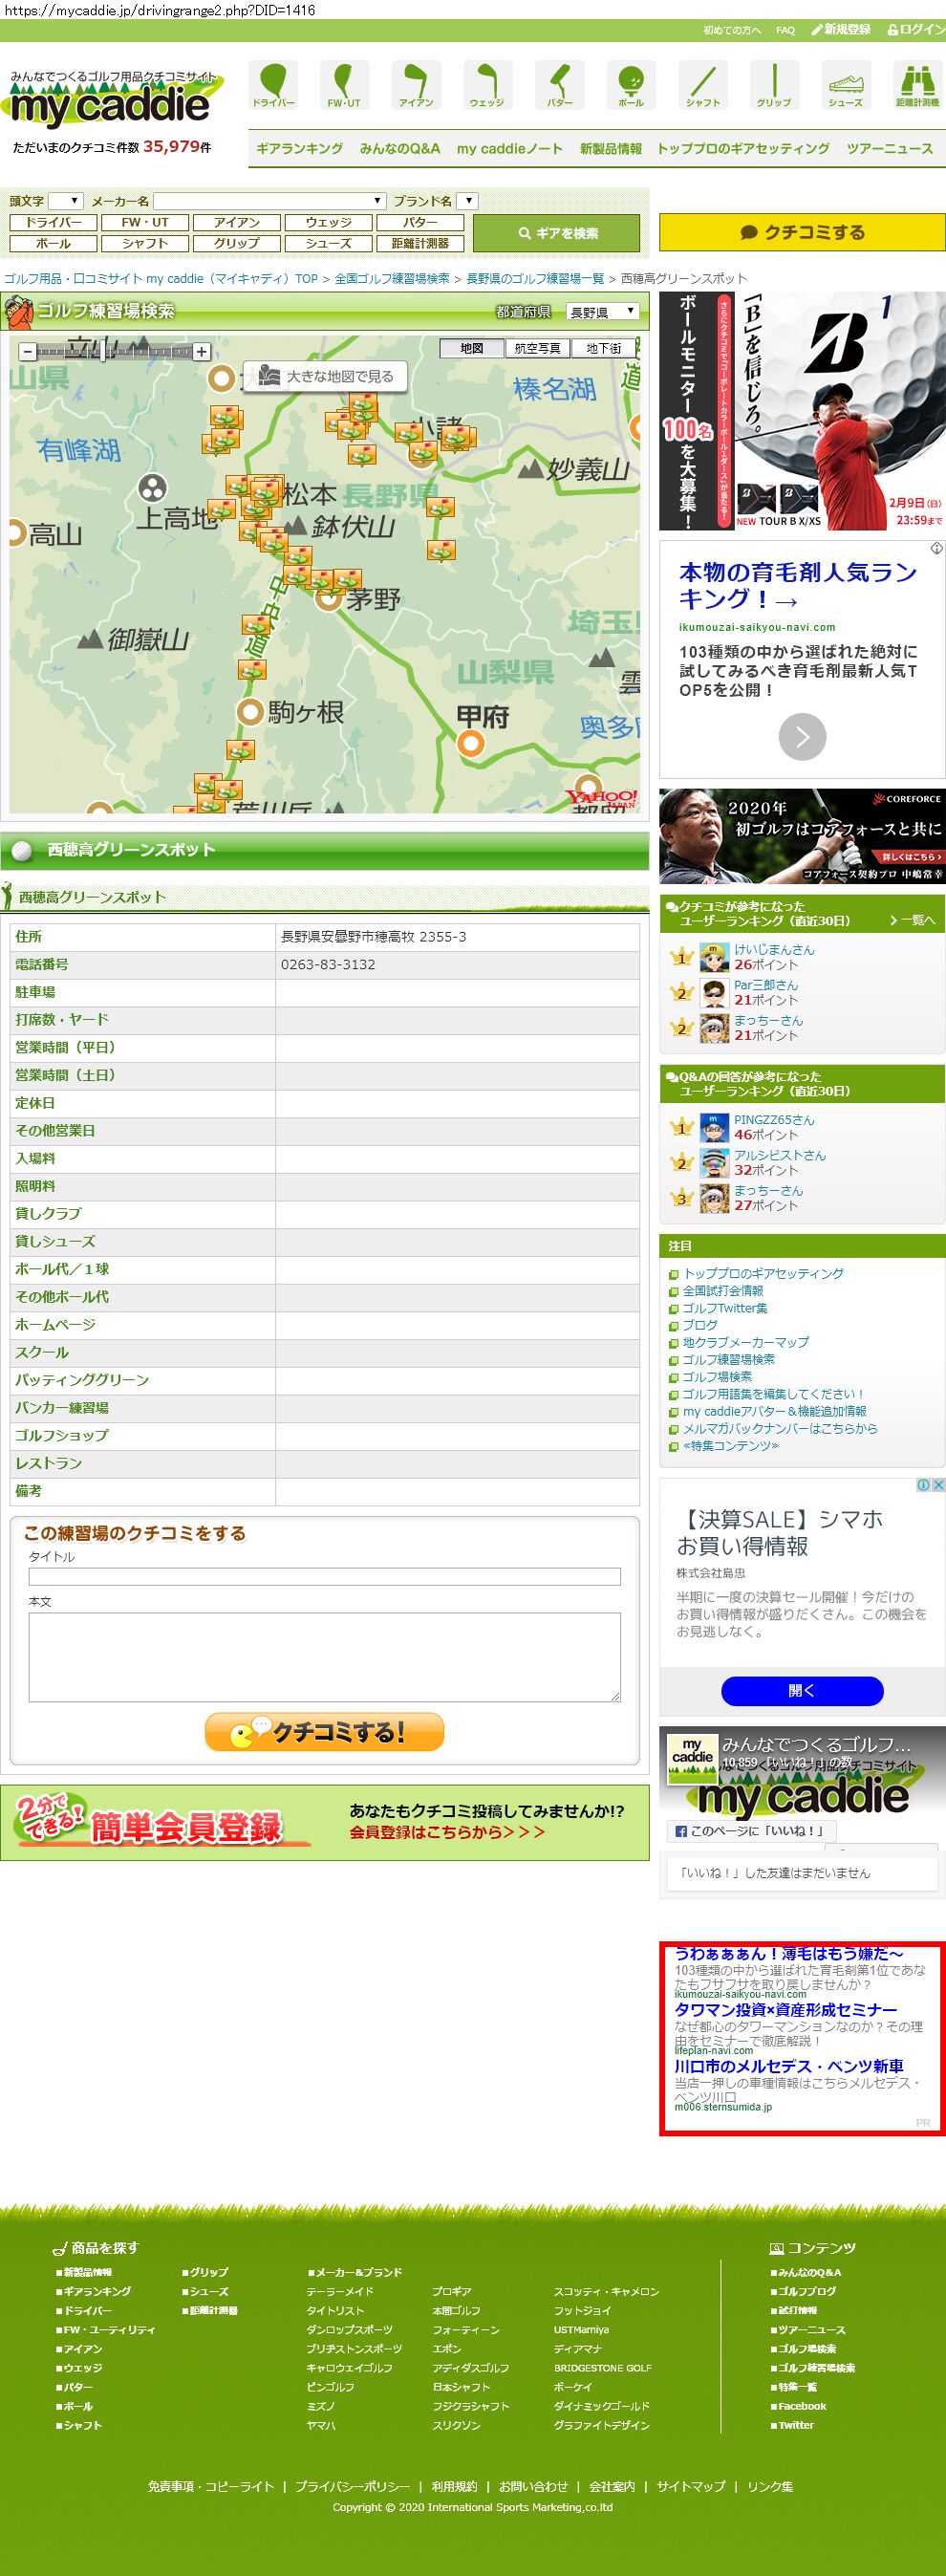This screenshot has width=946, height=2576.
Task: Select the 地図 map mode
Action: click(x=472, y=348)
